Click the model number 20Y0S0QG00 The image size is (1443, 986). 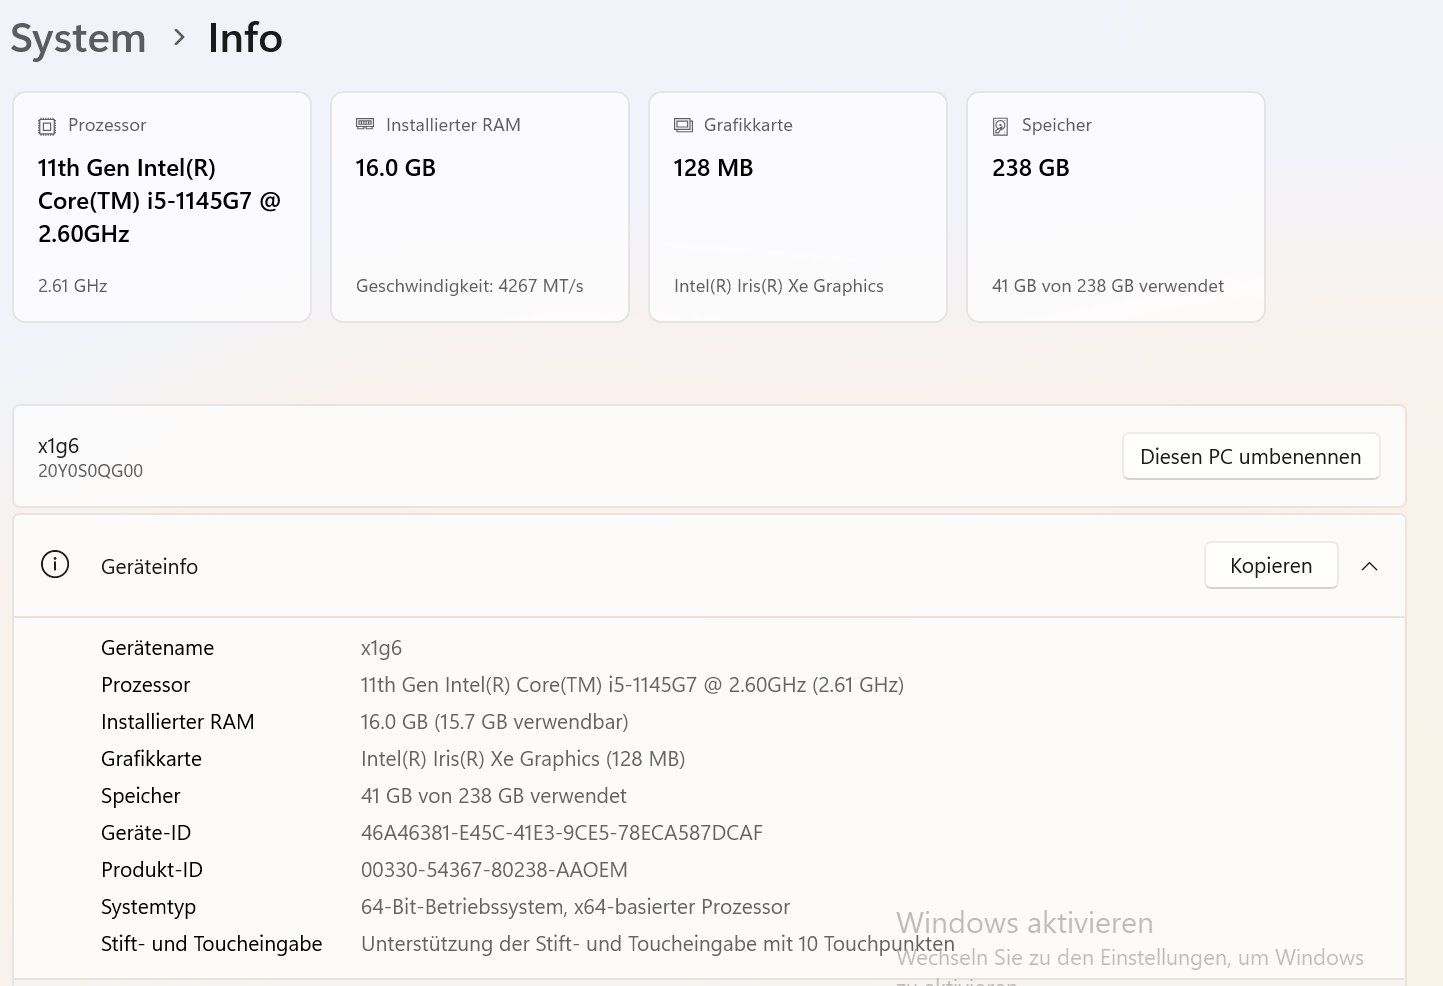coord(91,471)
